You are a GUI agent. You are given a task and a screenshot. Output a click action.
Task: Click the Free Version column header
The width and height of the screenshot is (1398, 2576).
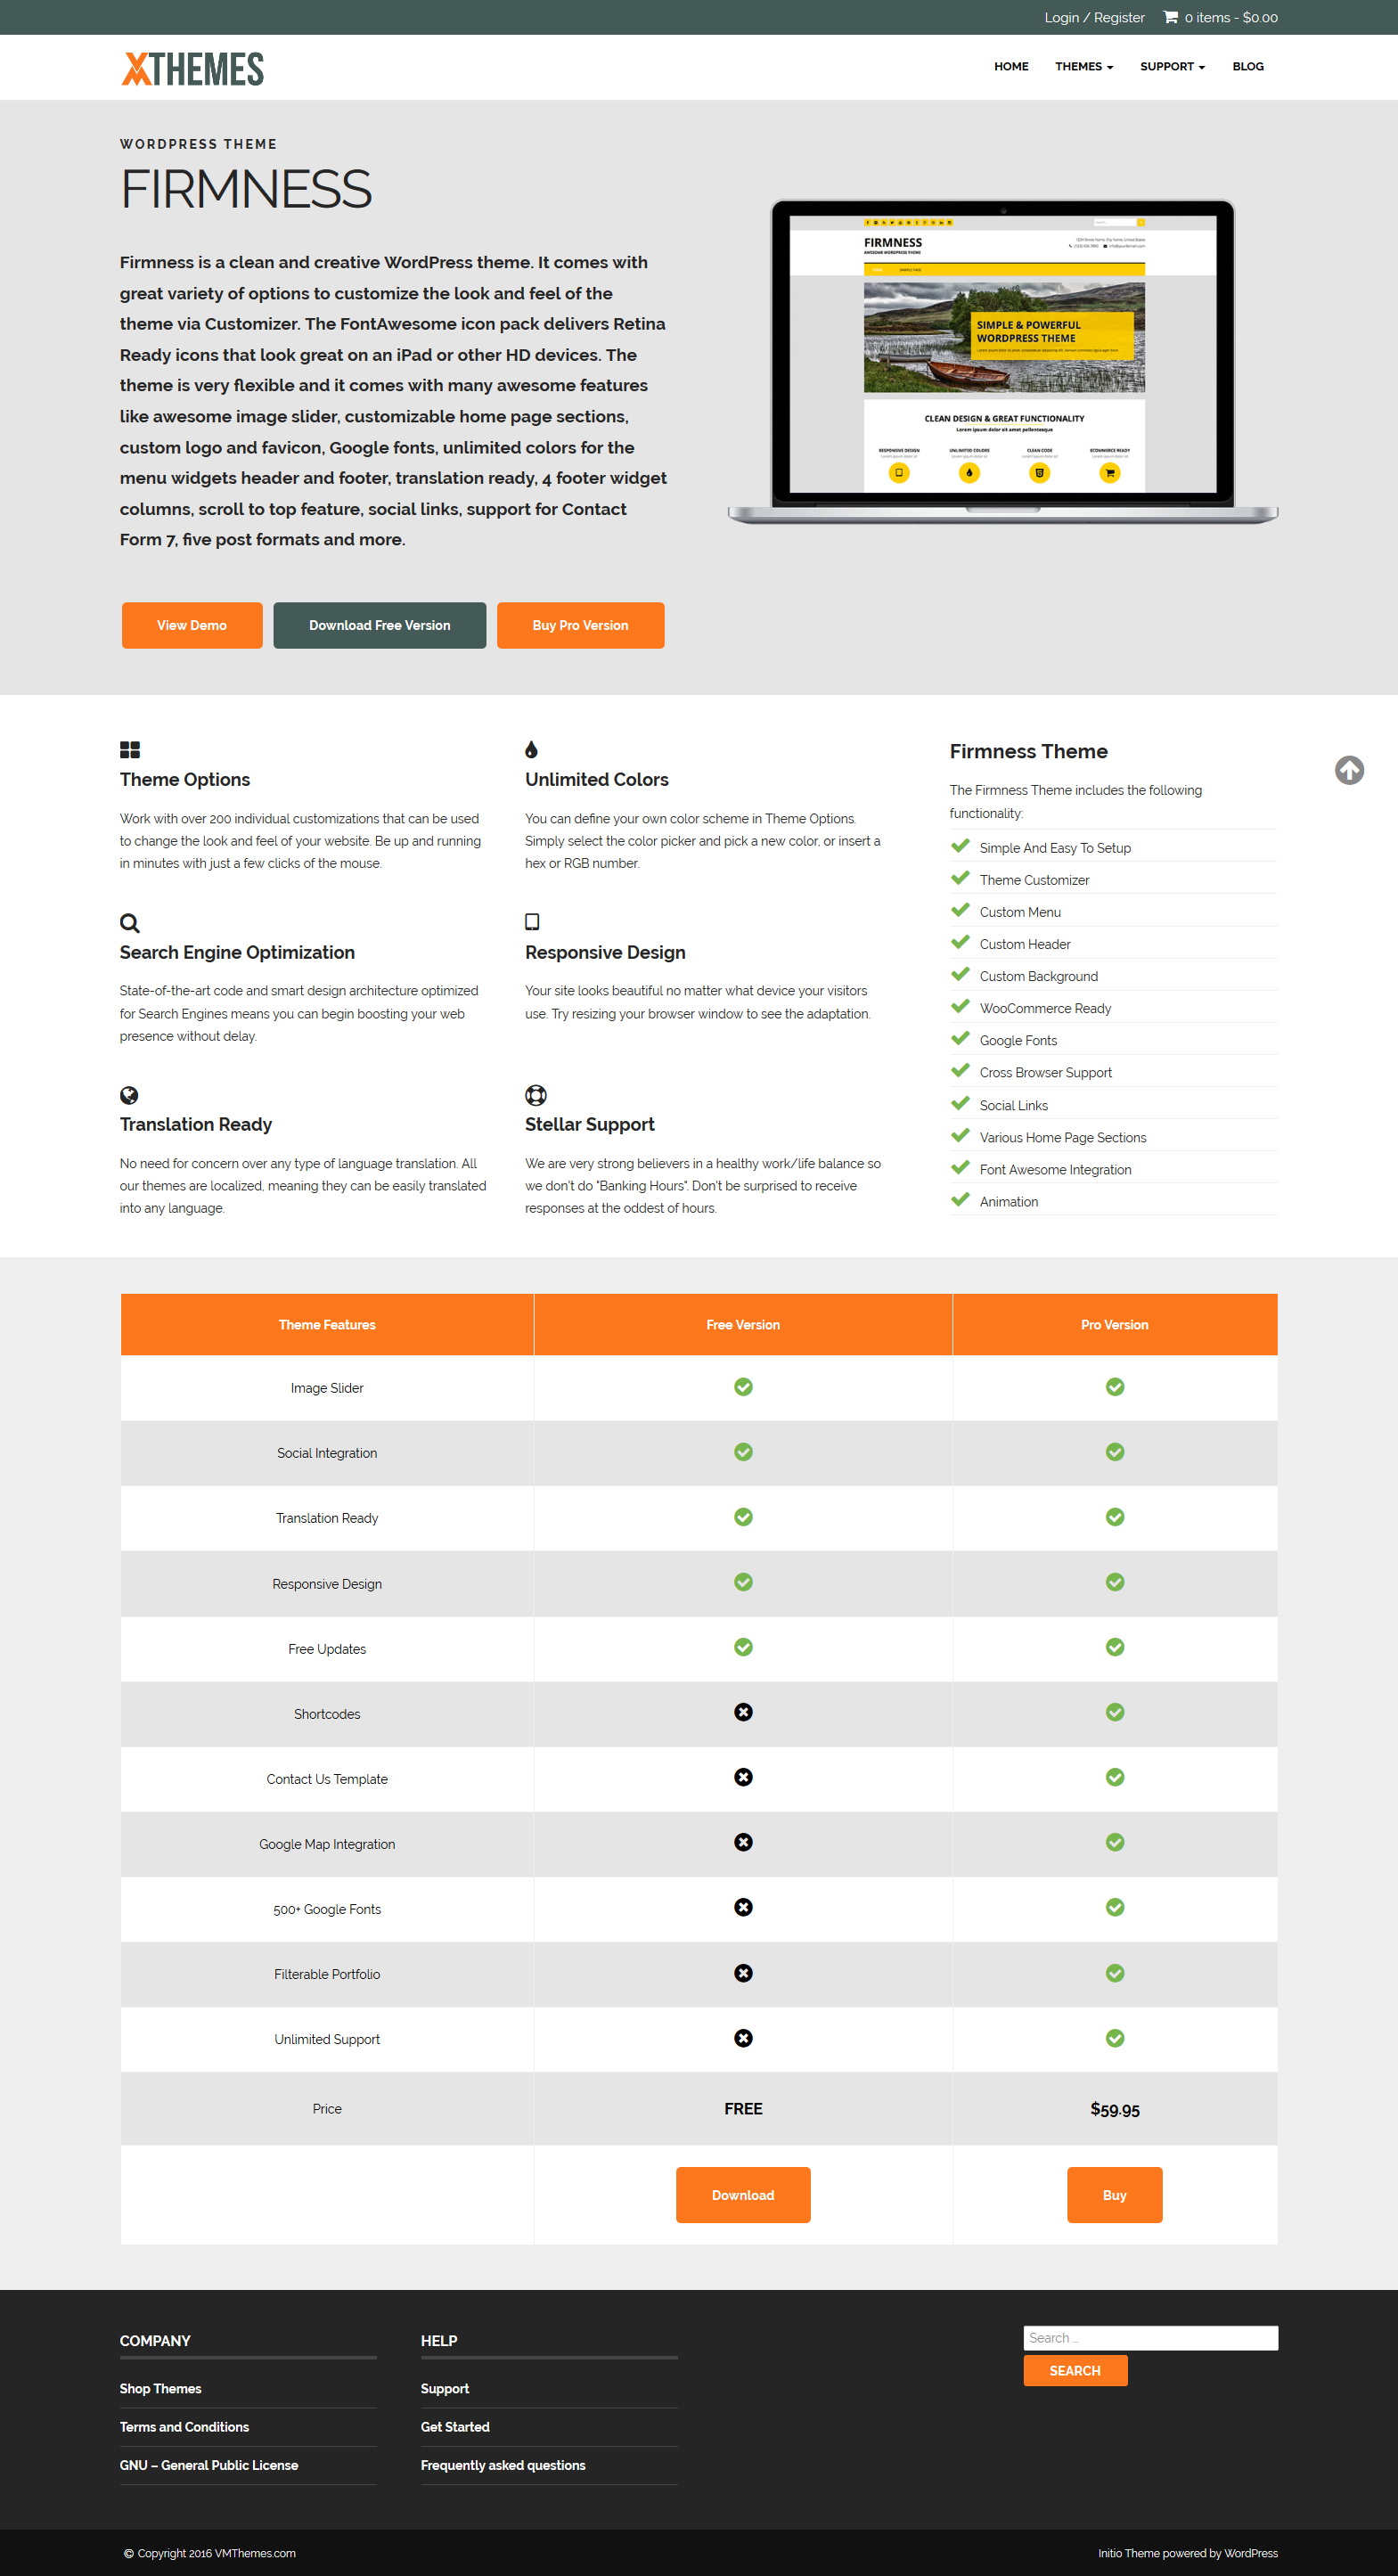(x=743, y=1324)
